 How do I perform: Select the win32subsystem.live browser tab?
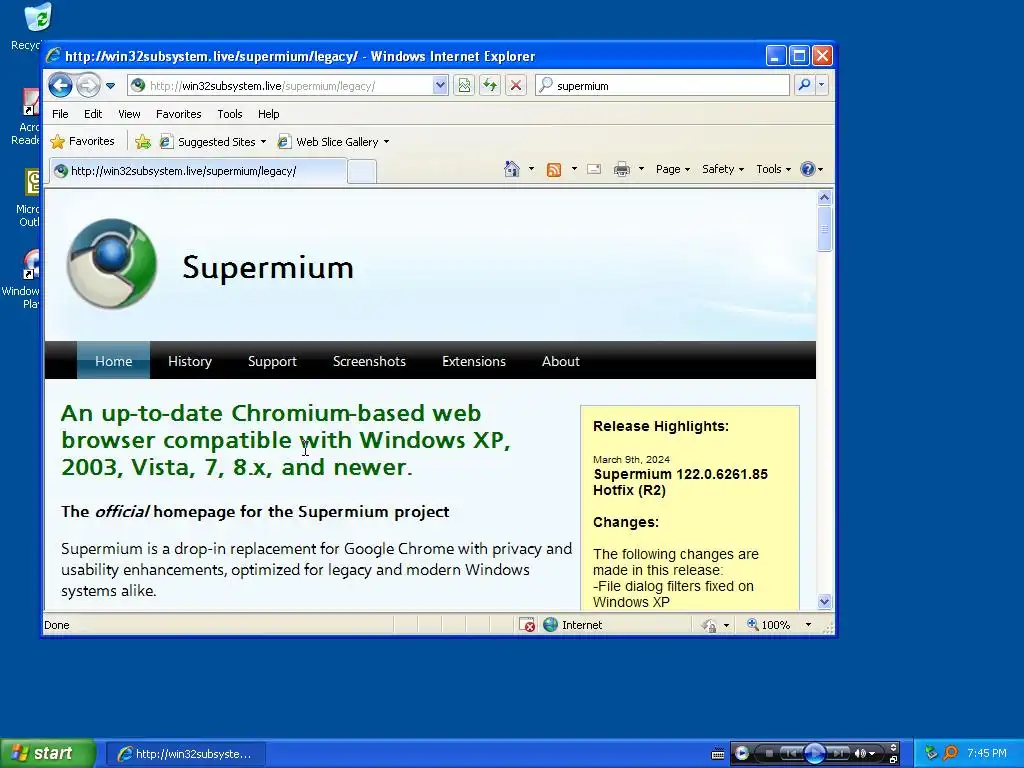click(x=197, y=171)
